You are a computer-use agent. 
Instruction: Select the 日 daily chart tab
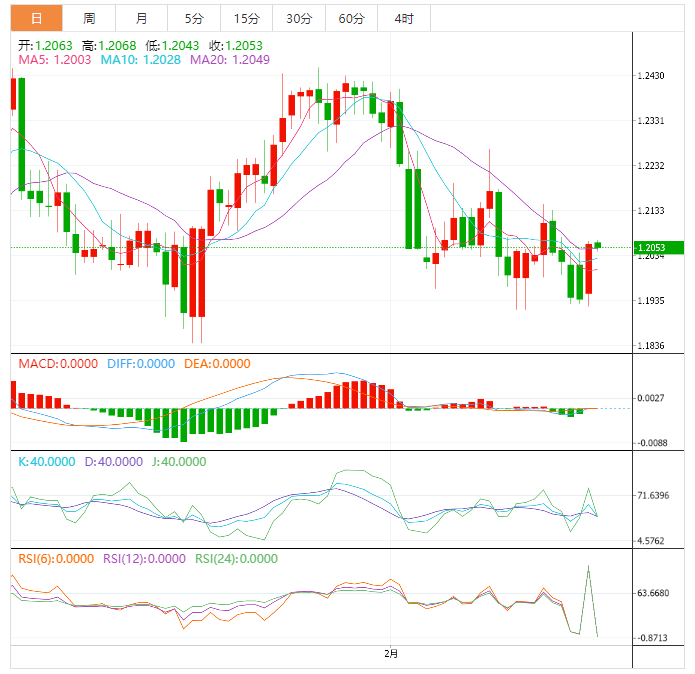(x=36, y=18)
